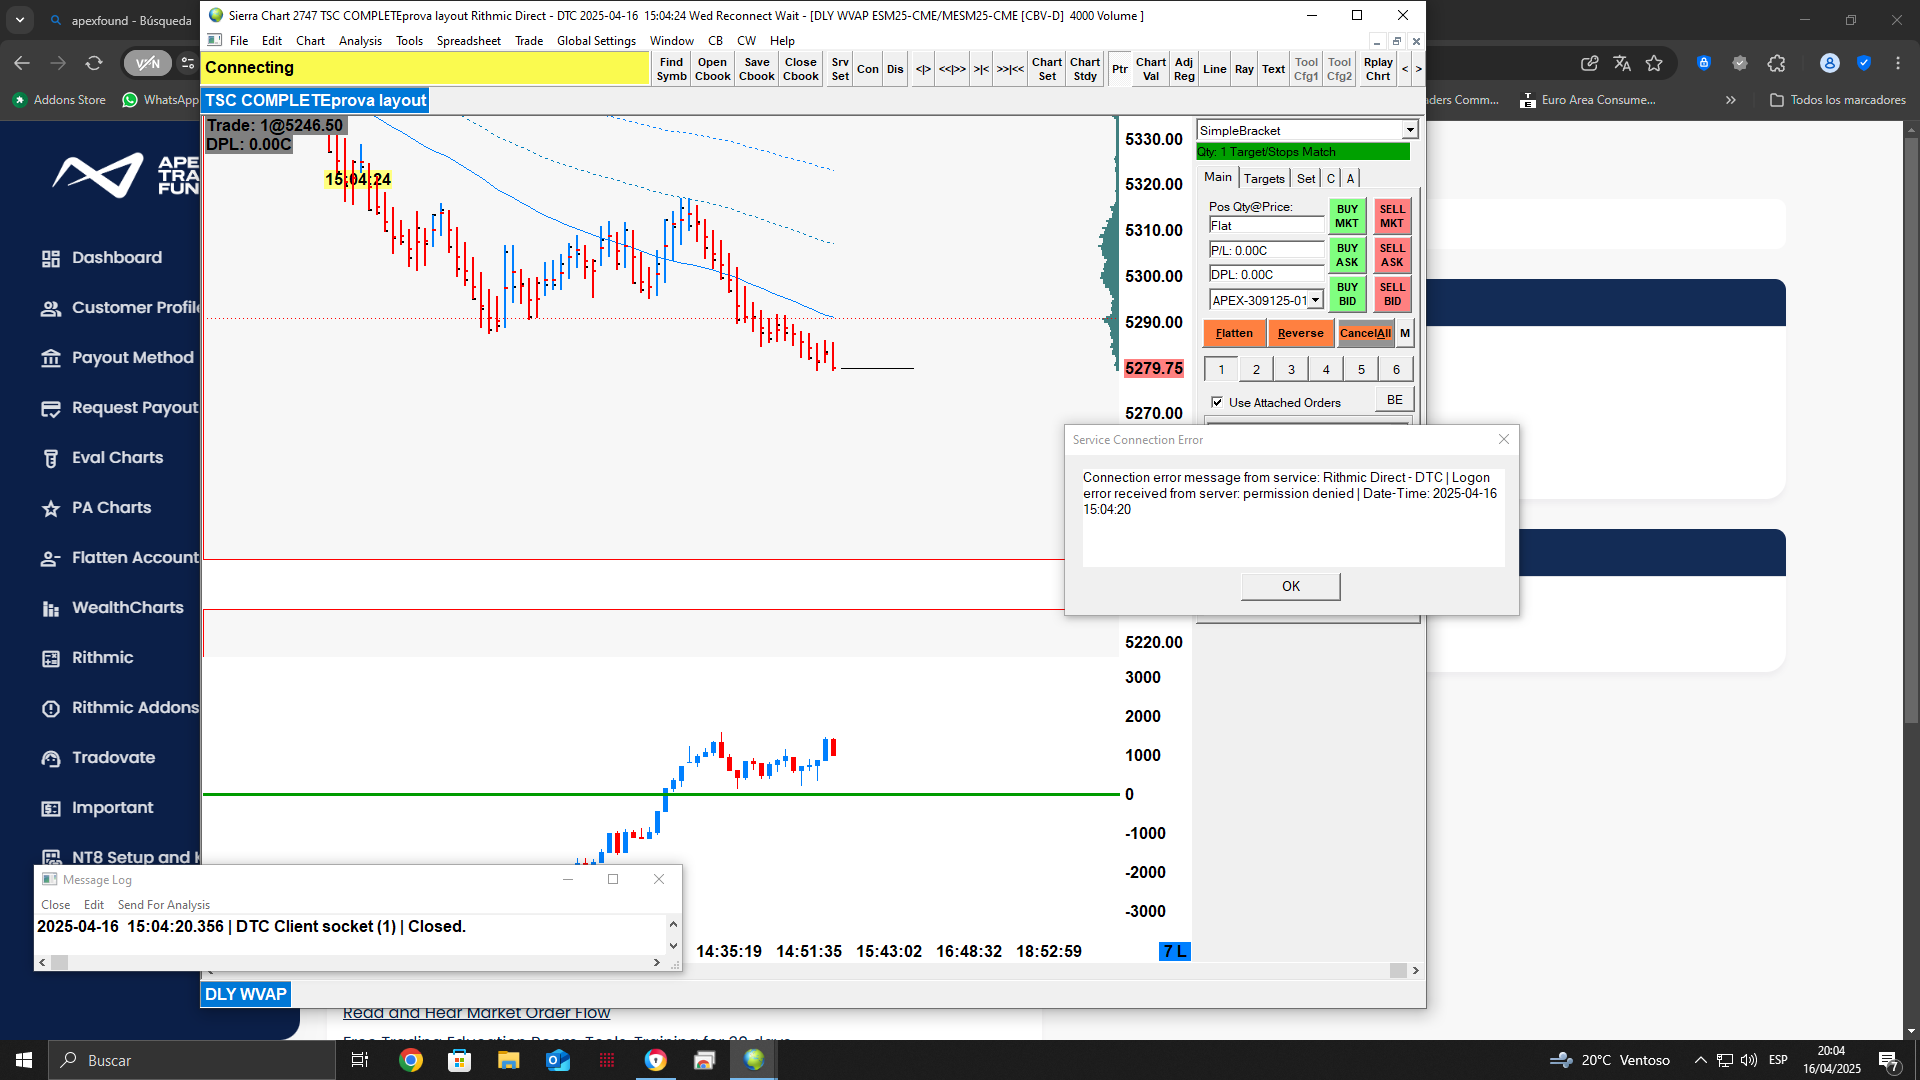Viewport: 1920px width, 1080px height.
Task: Switch to C tab in trade window
Action: pos(1331,178)
